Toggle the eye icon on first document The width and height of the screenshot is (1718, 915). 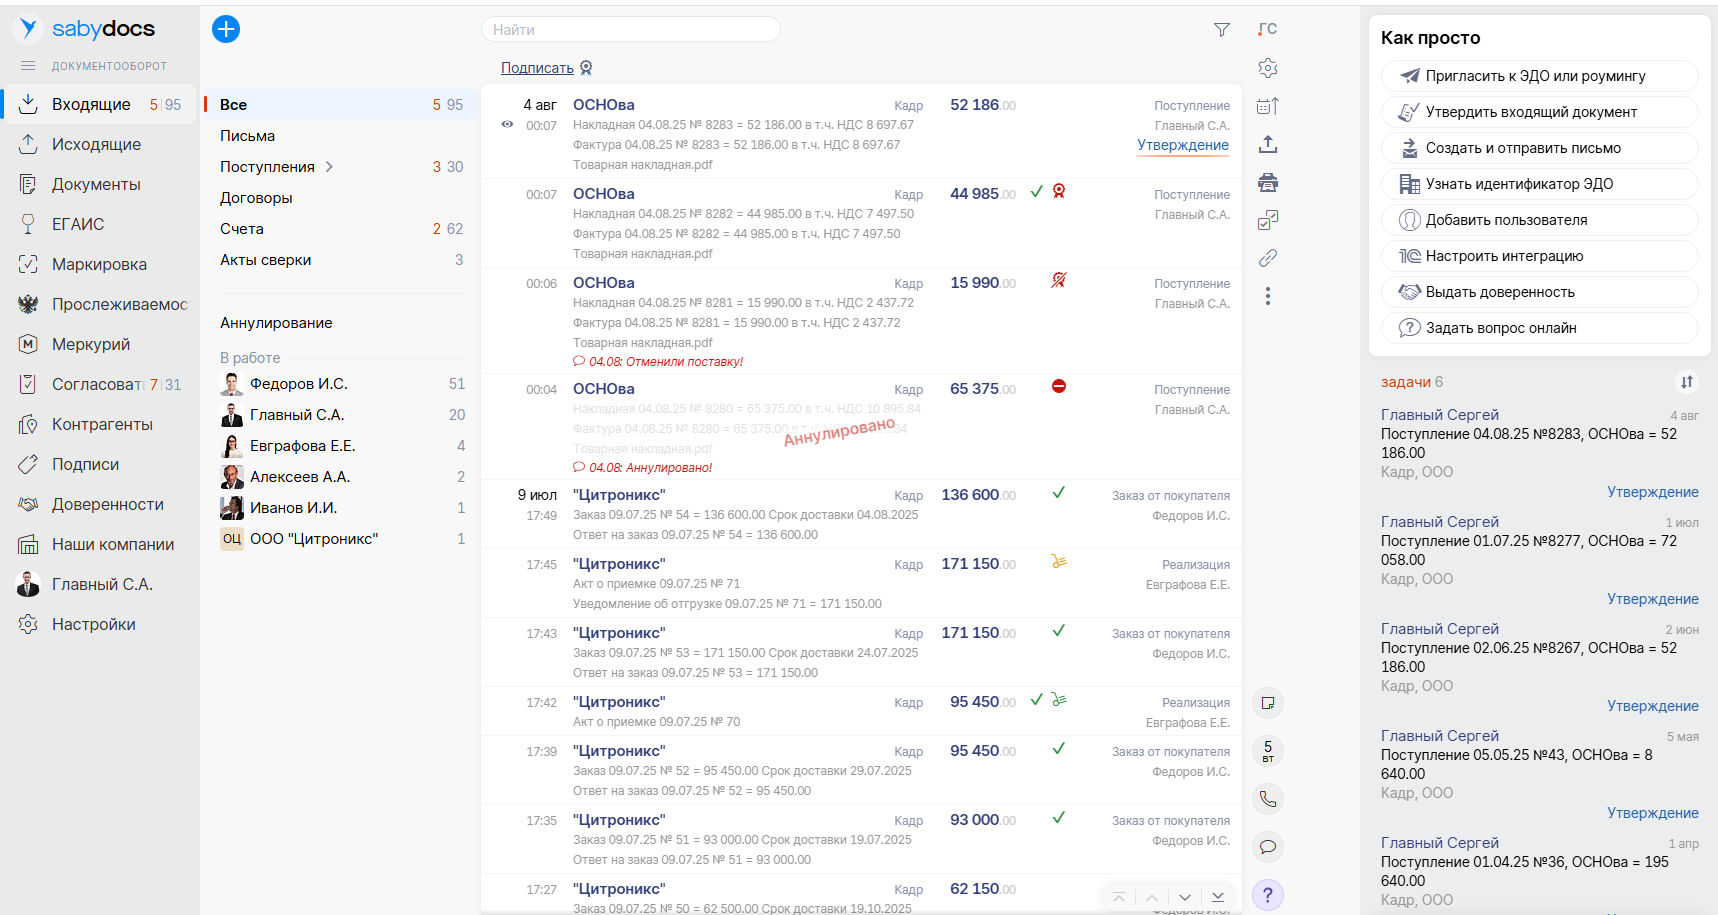point(507,125)
